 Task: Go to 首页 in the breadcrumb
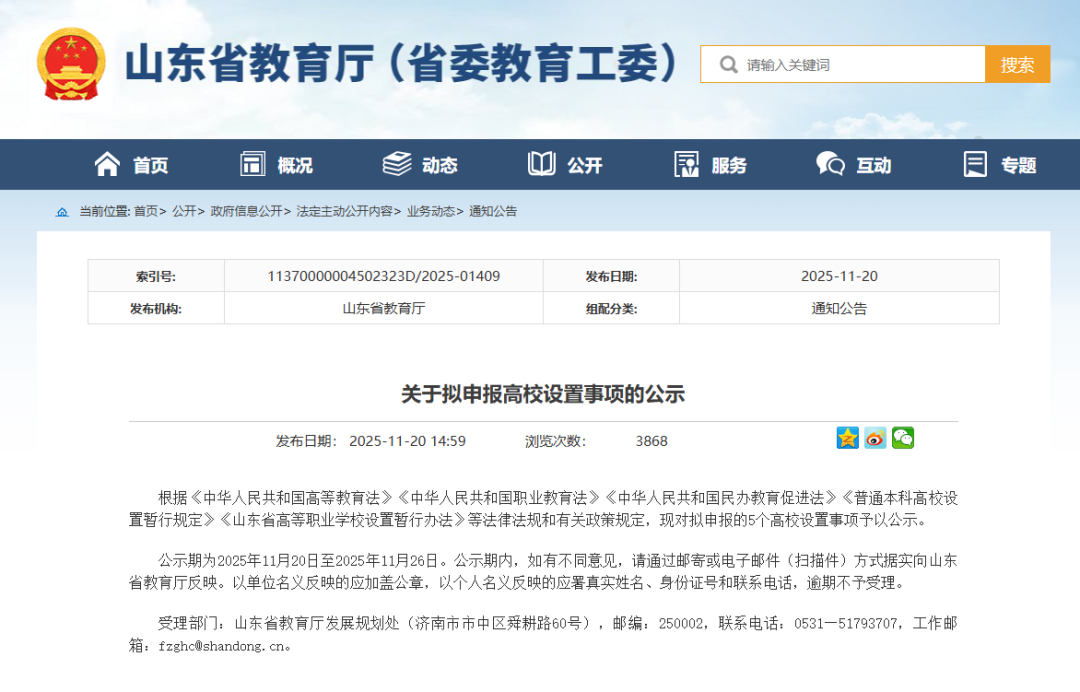pyautogui.click(x=145, y=212)
